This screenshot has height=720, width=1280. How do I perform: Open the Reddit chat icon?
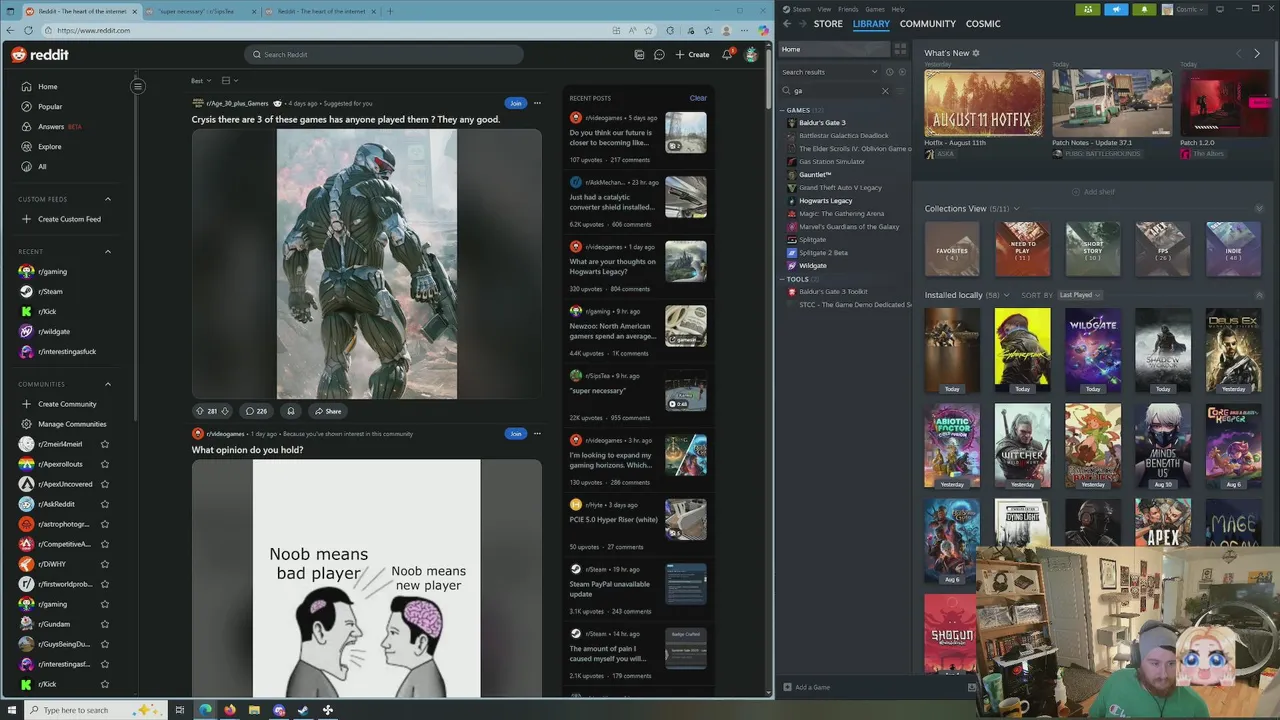pos(659,54)
